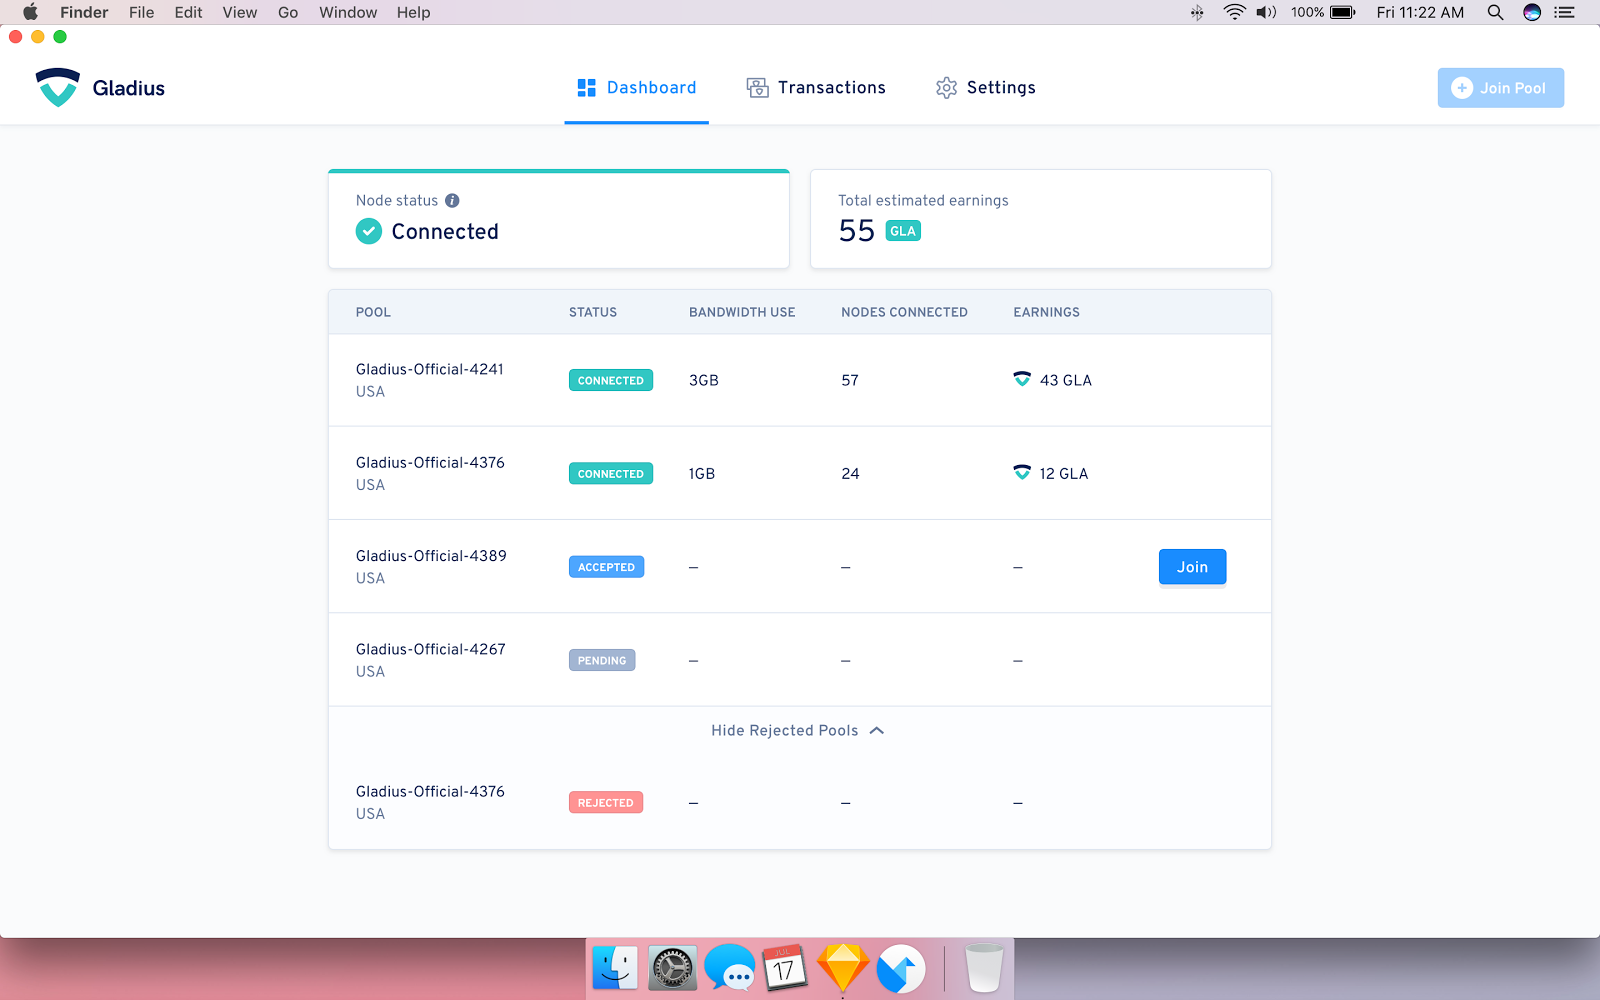Select pool name Gladius-Official-4241
This screenshot has height=1000, width=1600.
(430, 369)
